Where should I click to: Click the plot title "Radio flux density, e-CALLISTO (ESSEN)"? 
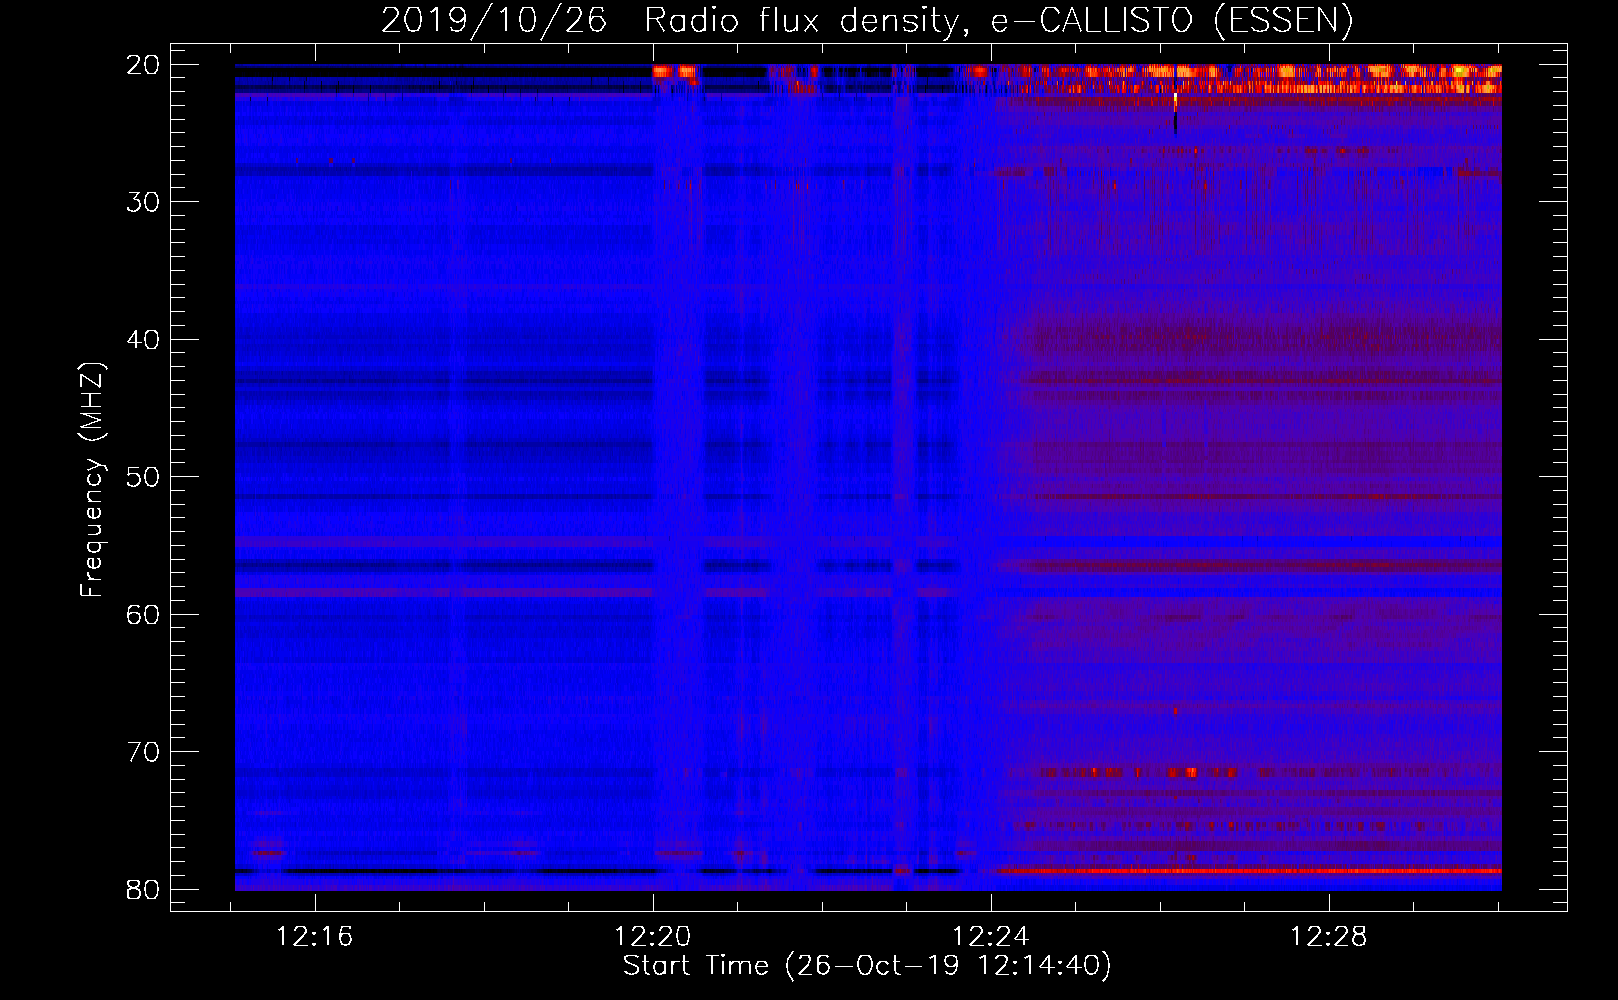[998, 21]
